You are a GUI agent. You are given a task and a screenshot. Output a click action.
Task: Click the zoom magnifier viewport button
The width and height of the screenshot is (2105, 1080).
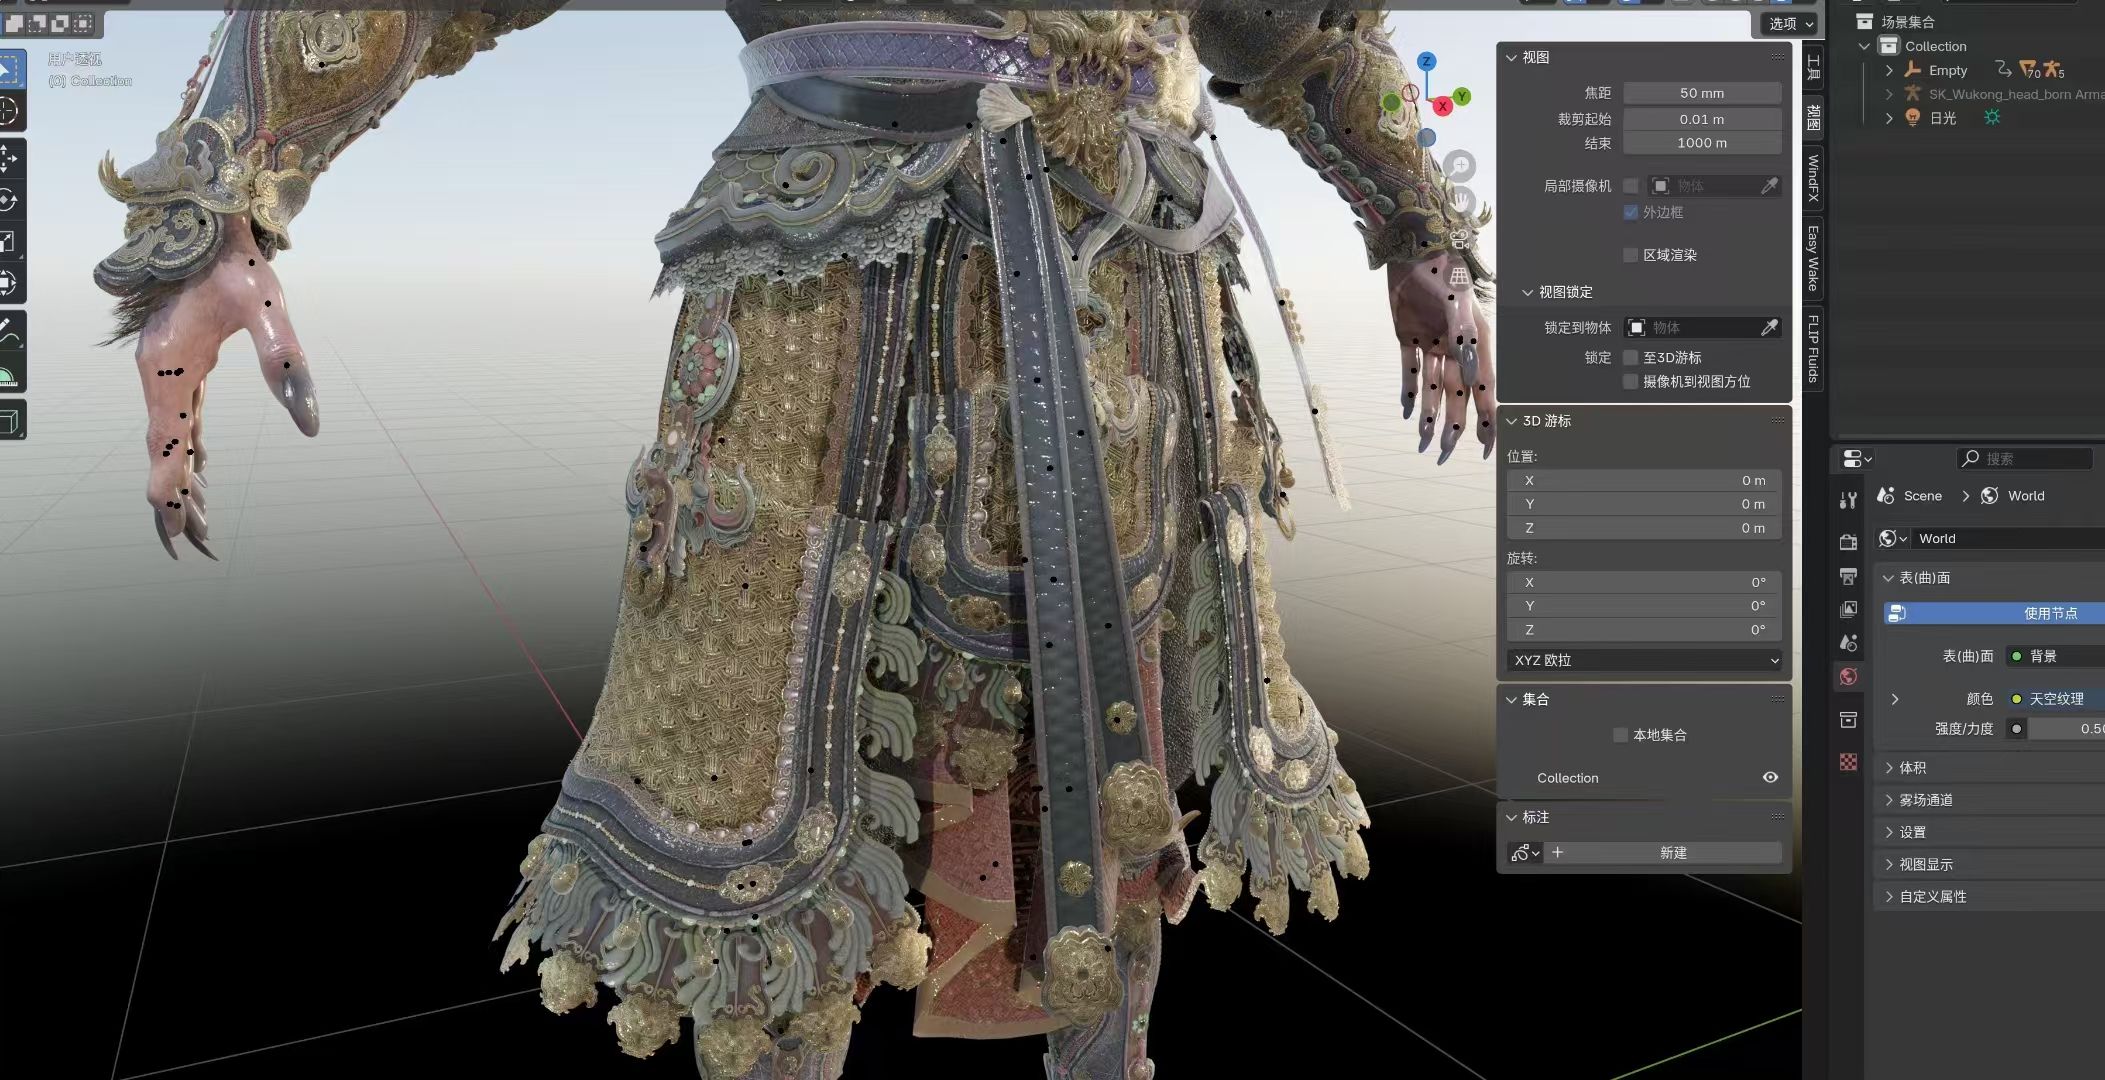point(1460,164)
